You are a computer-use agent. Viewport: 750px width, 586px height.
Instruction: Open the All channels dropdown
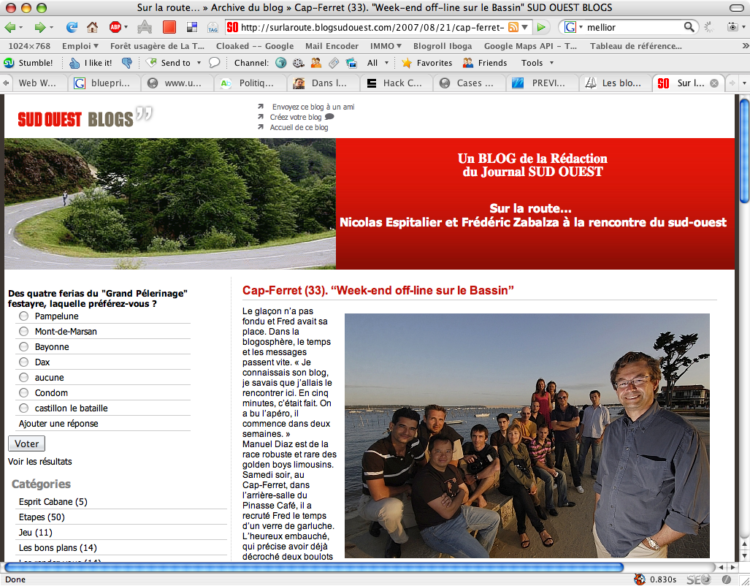click(x=378, y=63)
